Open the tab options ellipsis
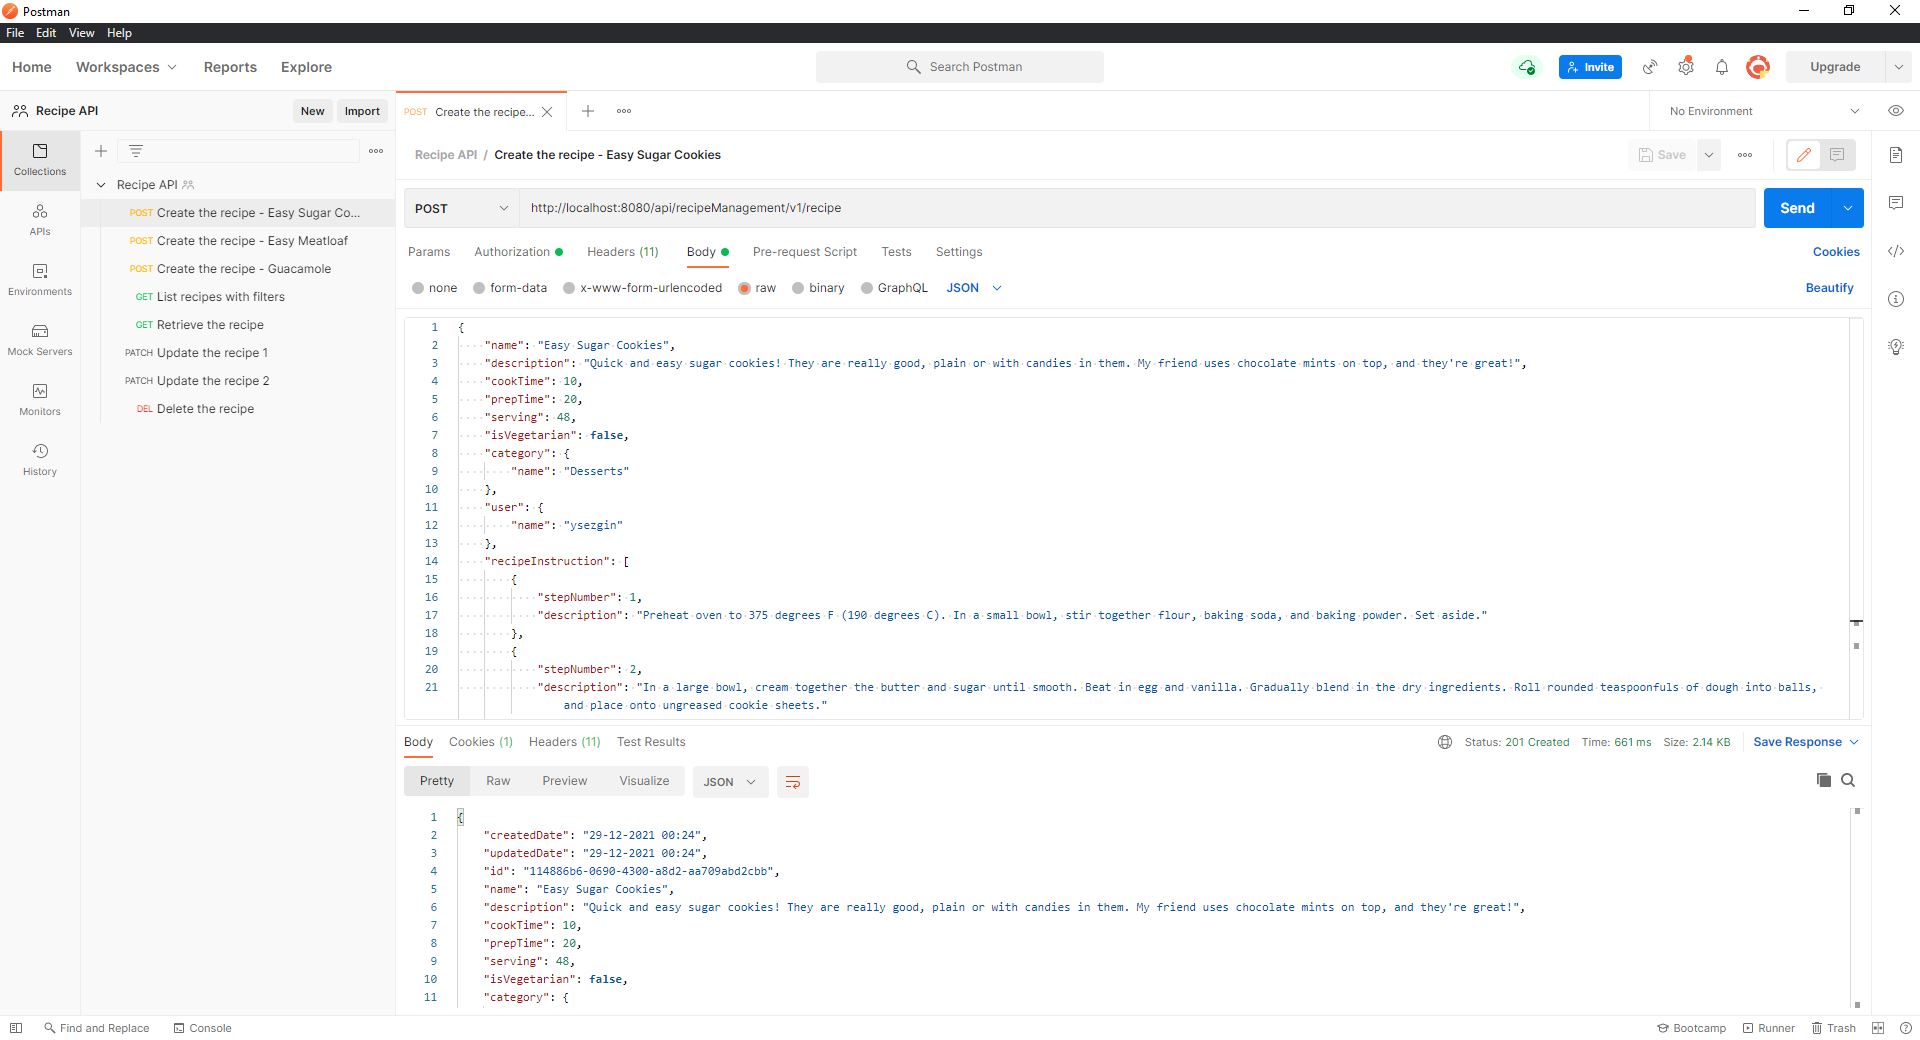Screen dimensions: 1920x1040 (624, 111)
